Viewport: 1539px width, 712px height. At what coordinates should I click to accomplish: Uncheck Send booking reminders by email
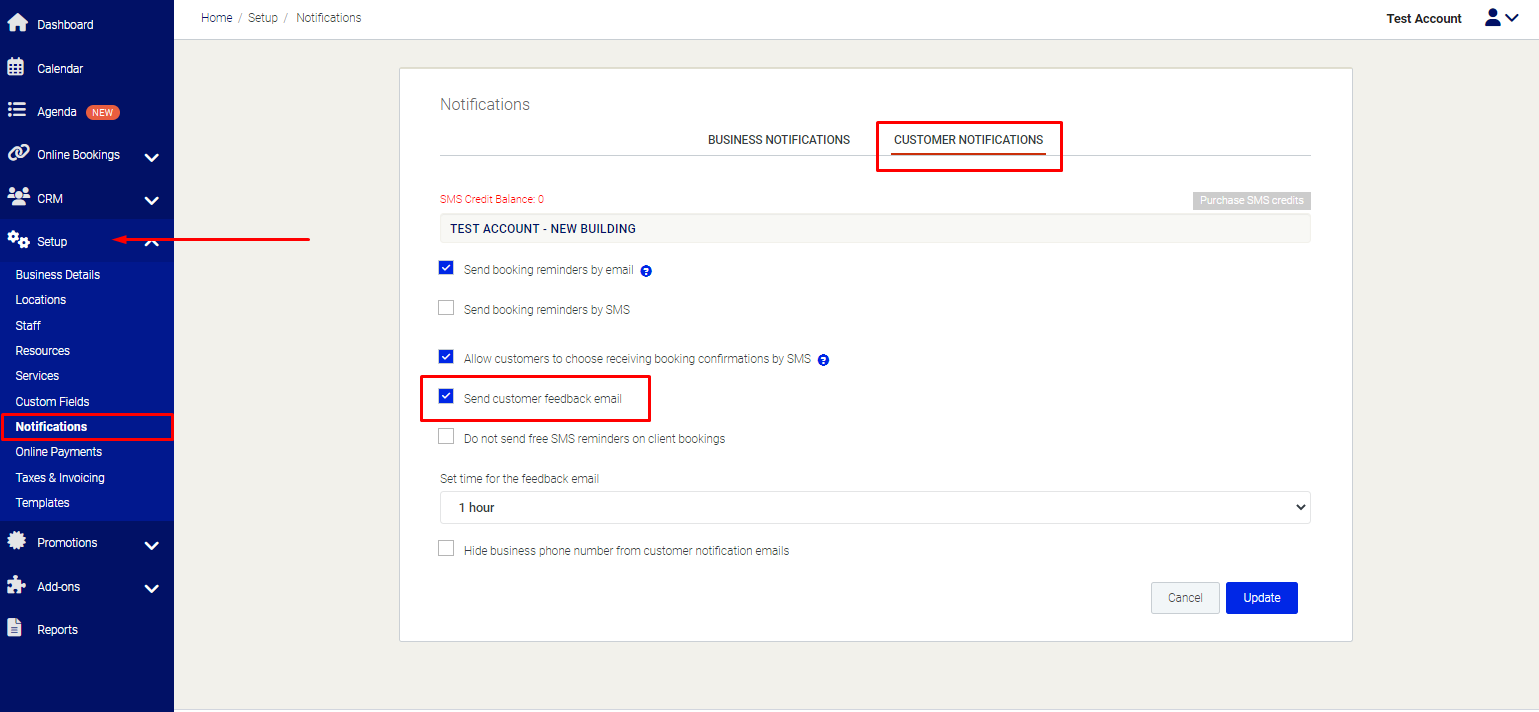[446, 268]
